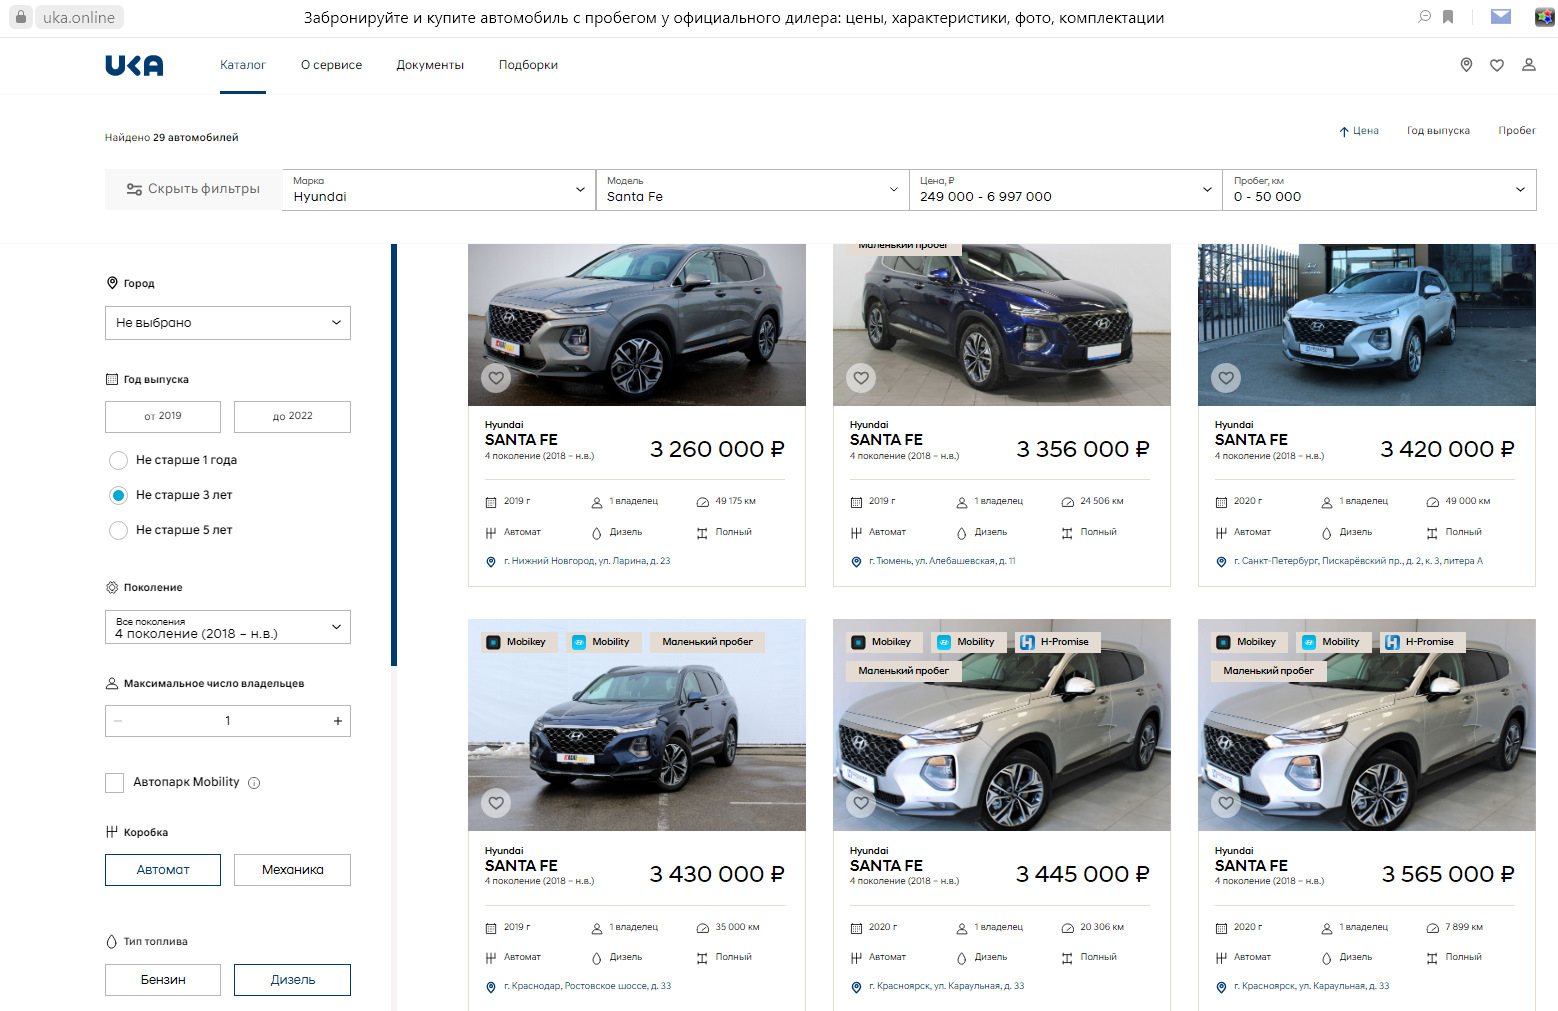This screenshot has height=1011, width=1558.
Task: Sort results by Цена
Action: pos(1359,131)
